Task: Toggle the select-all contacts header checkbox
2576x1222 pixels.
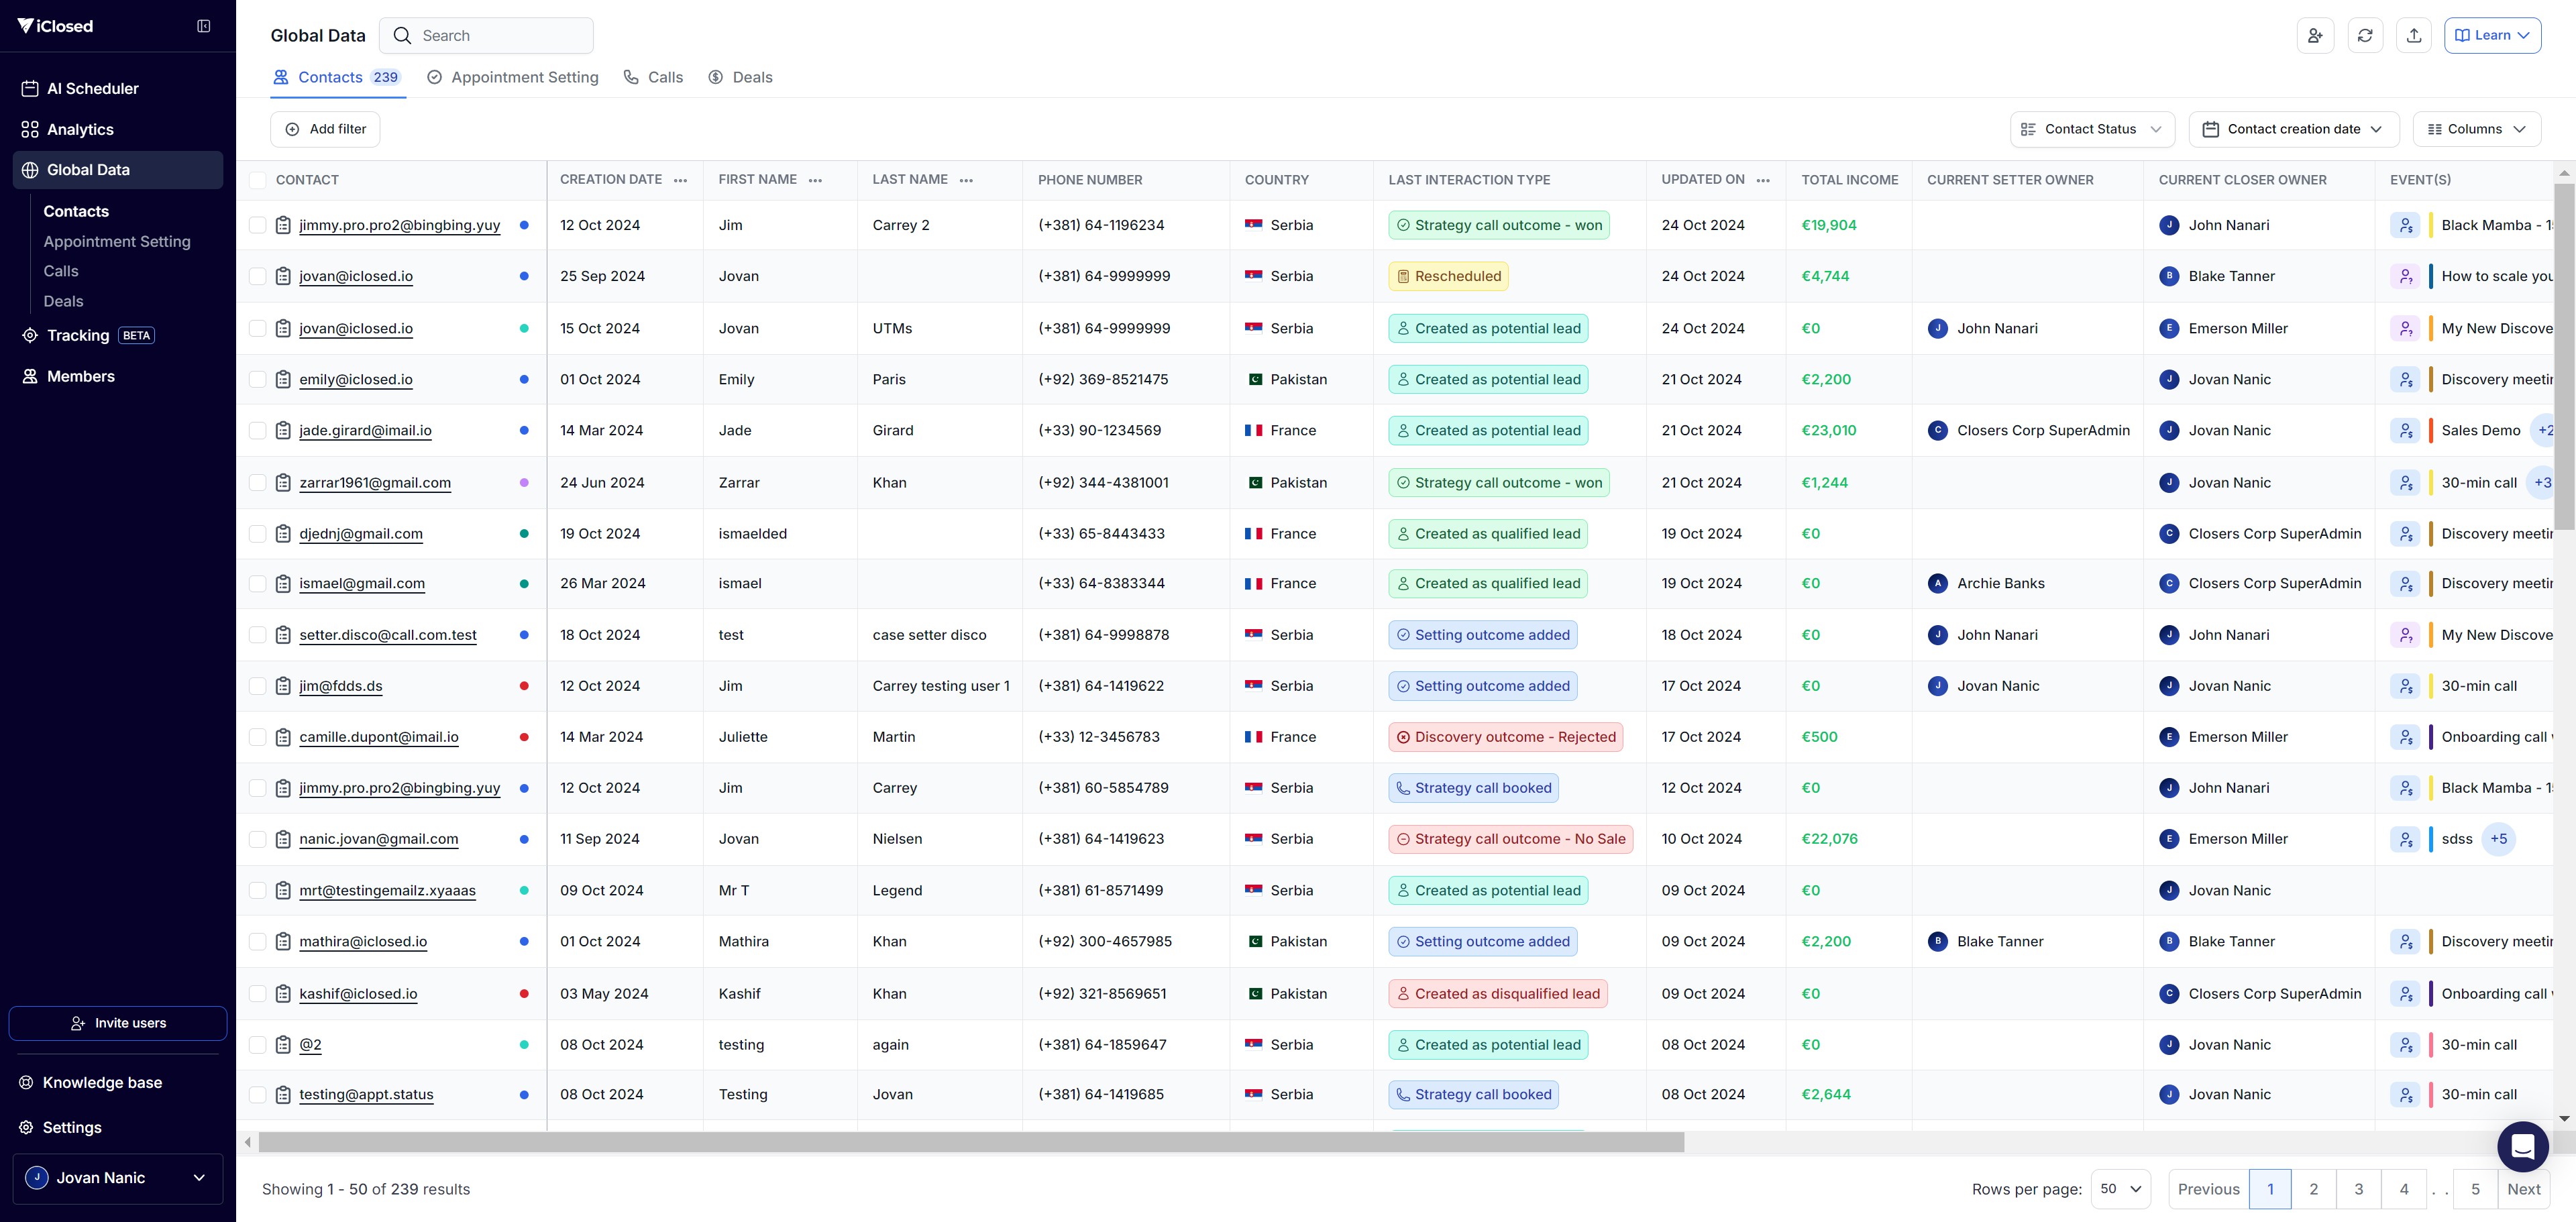Action: click(x=257, y=180)
